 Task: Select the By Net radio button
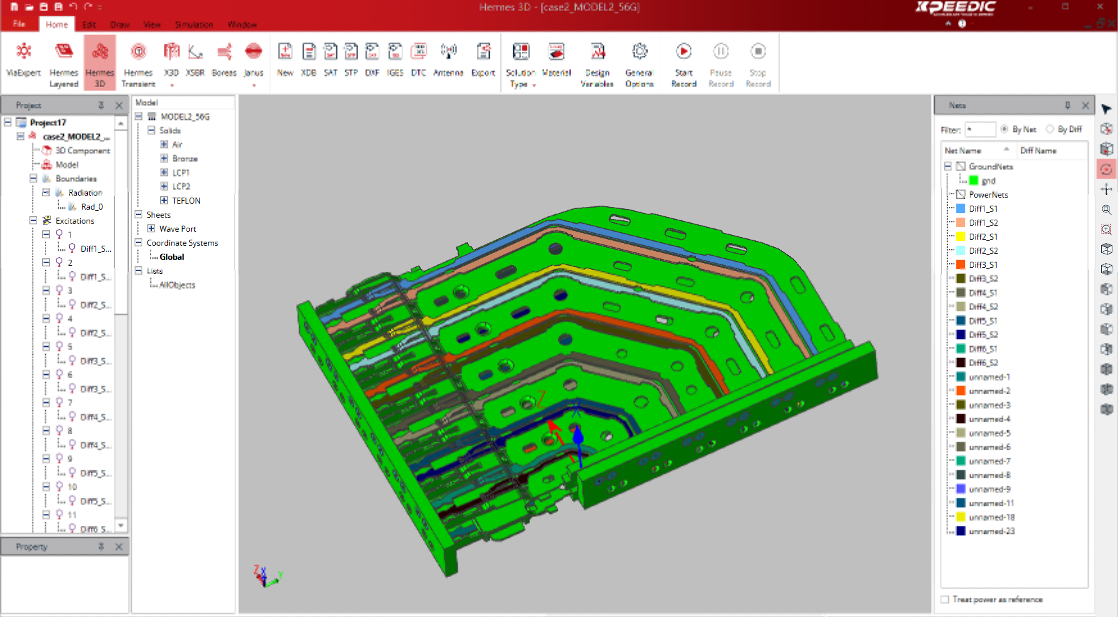[1002, 129]
